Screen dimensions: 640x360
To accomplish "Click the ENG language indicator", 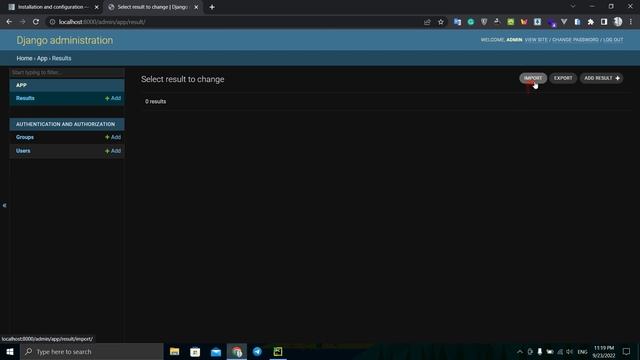I will click(x=582, y=351).
